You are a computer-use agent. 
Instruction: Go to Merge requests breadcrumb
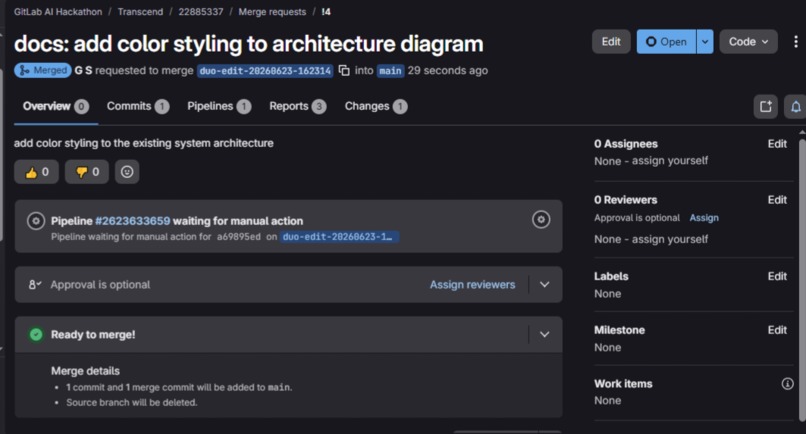coord(272,12)
